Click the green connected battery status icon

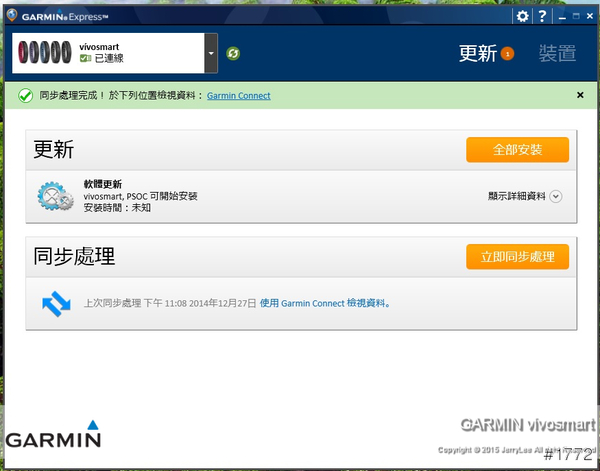pyautogui.click(x=85, y=58)
